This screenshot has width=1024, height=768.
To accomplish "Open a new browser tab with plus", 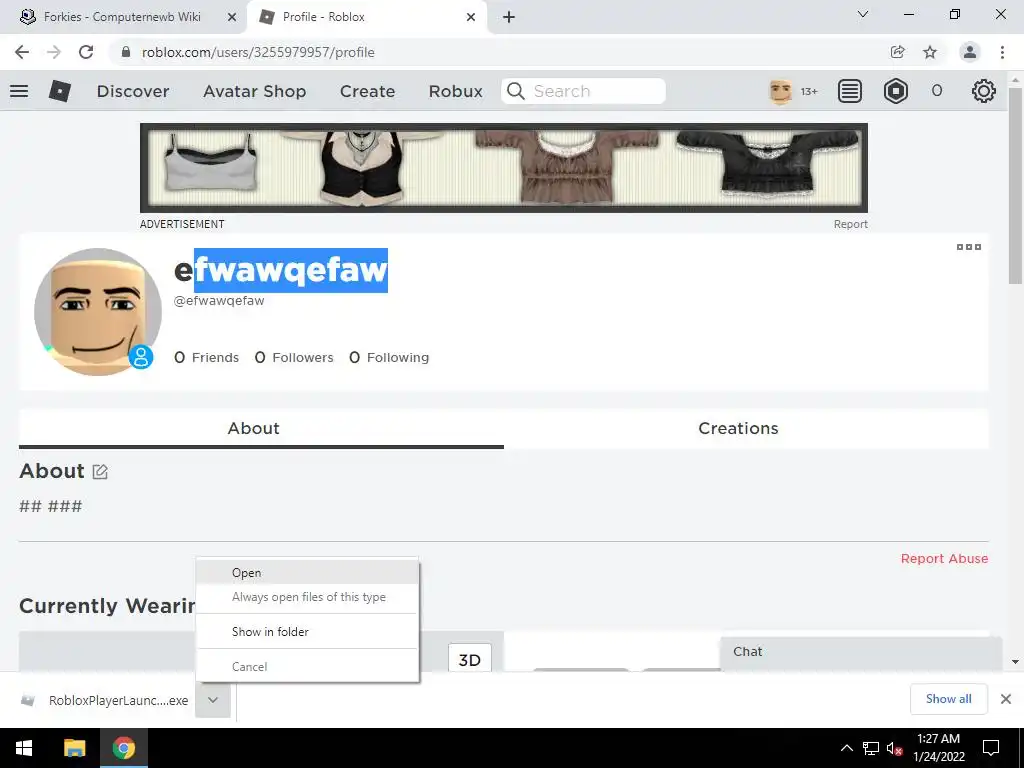I will tap(509, 17).
